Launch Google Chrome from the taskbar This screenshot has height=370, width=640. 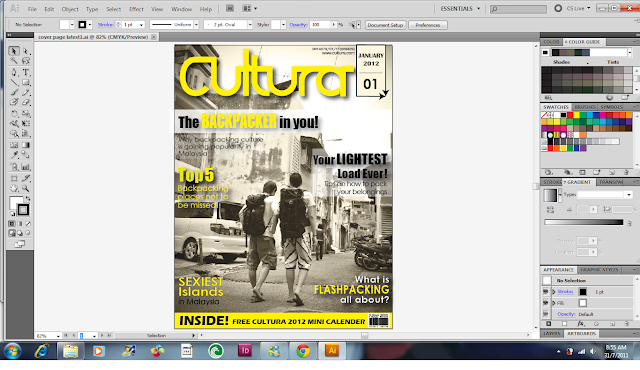(303, 350)
